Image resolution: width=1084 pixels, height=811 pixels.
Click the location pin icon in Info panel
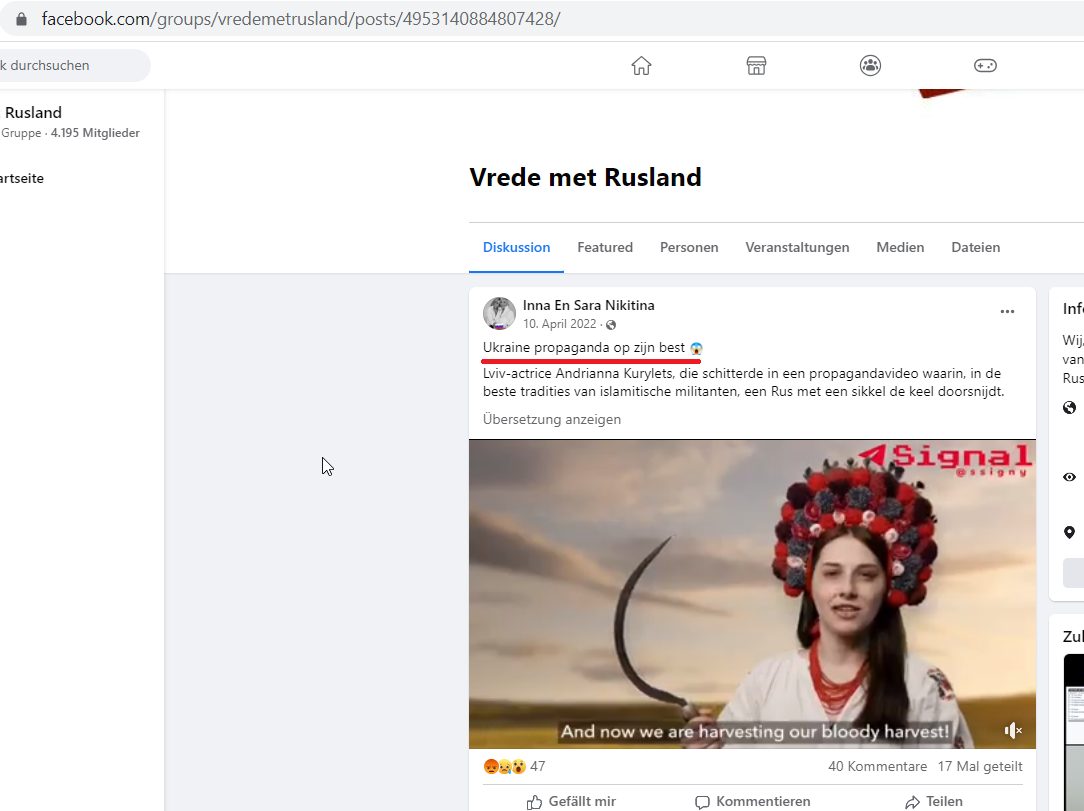coord(1069,532)
